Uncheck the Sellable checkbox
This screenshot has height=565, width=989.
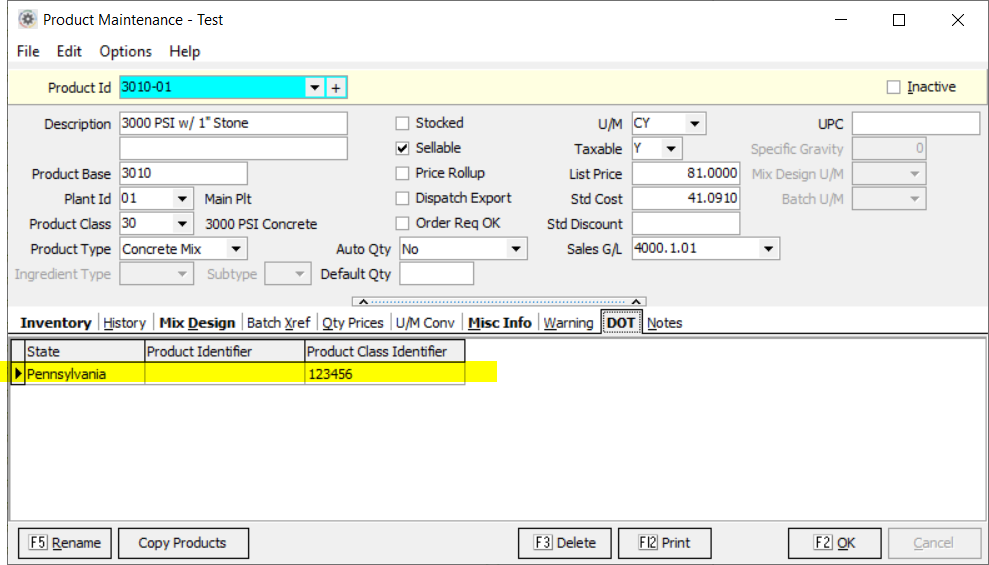pos(403,148)
